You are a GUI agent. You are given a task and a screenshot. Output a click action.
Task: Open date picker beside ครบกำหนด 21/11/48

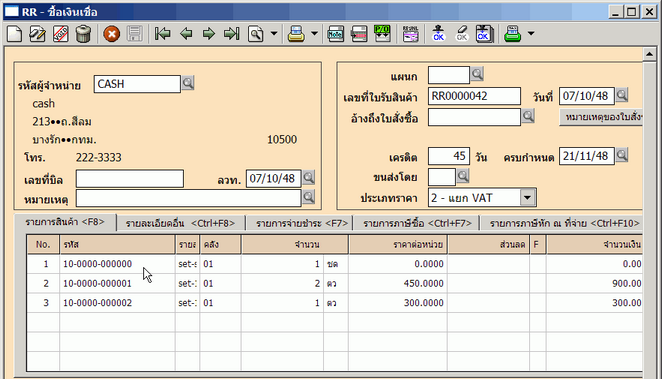coord(622,155)
